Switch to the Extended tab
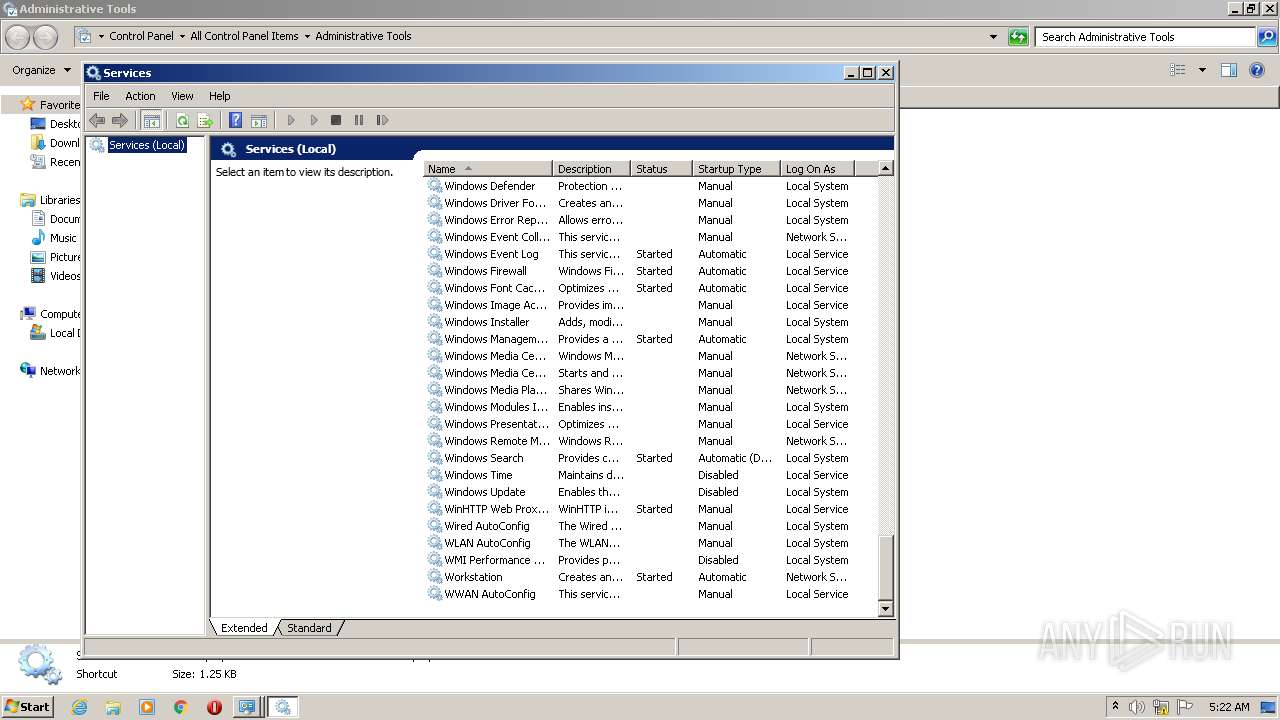 (x=244, y=628)
